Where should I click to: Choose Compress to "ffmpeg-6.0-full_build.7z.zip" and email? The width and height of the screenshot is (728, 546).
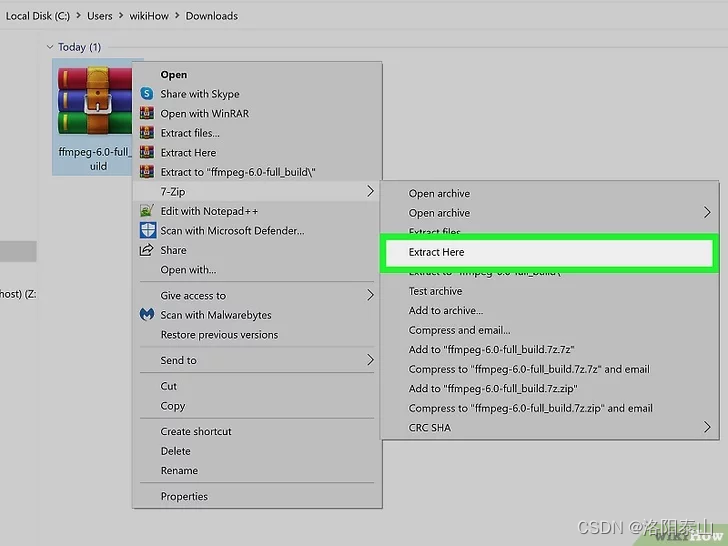[550, 408]
